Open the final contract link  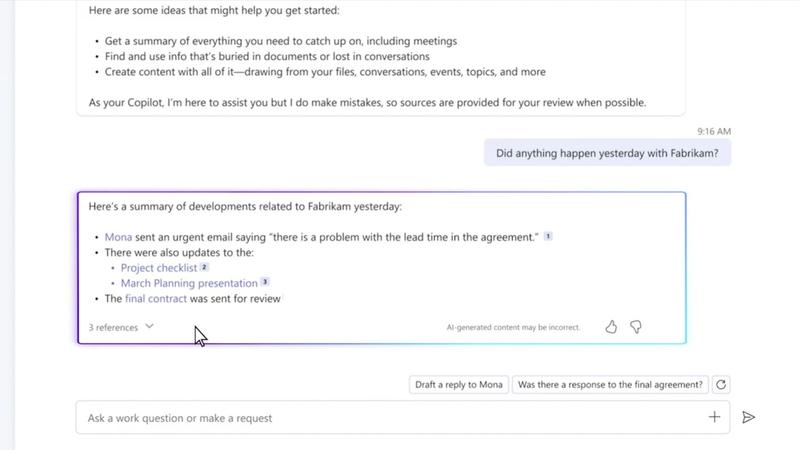click(x=156, y=298)
